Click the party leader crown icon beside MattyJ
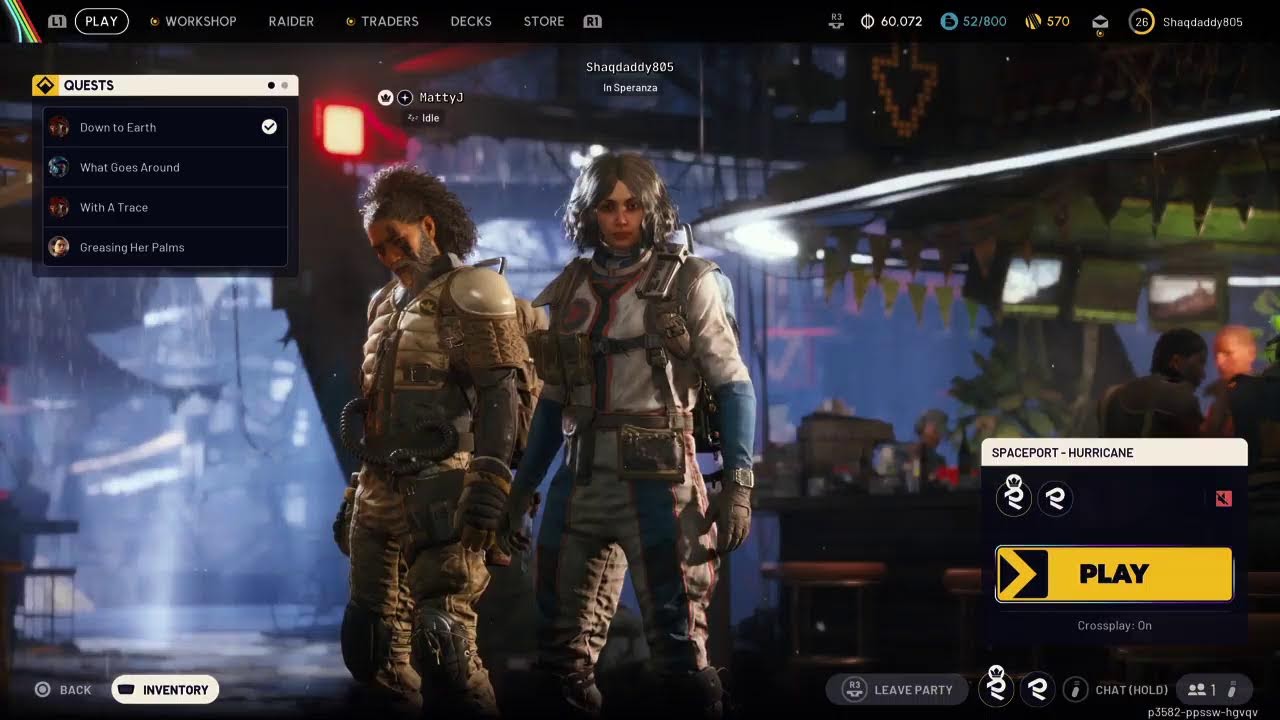The width and height of the screenshot is (1280, 720). pyautogui.click(x=385, y=97)
